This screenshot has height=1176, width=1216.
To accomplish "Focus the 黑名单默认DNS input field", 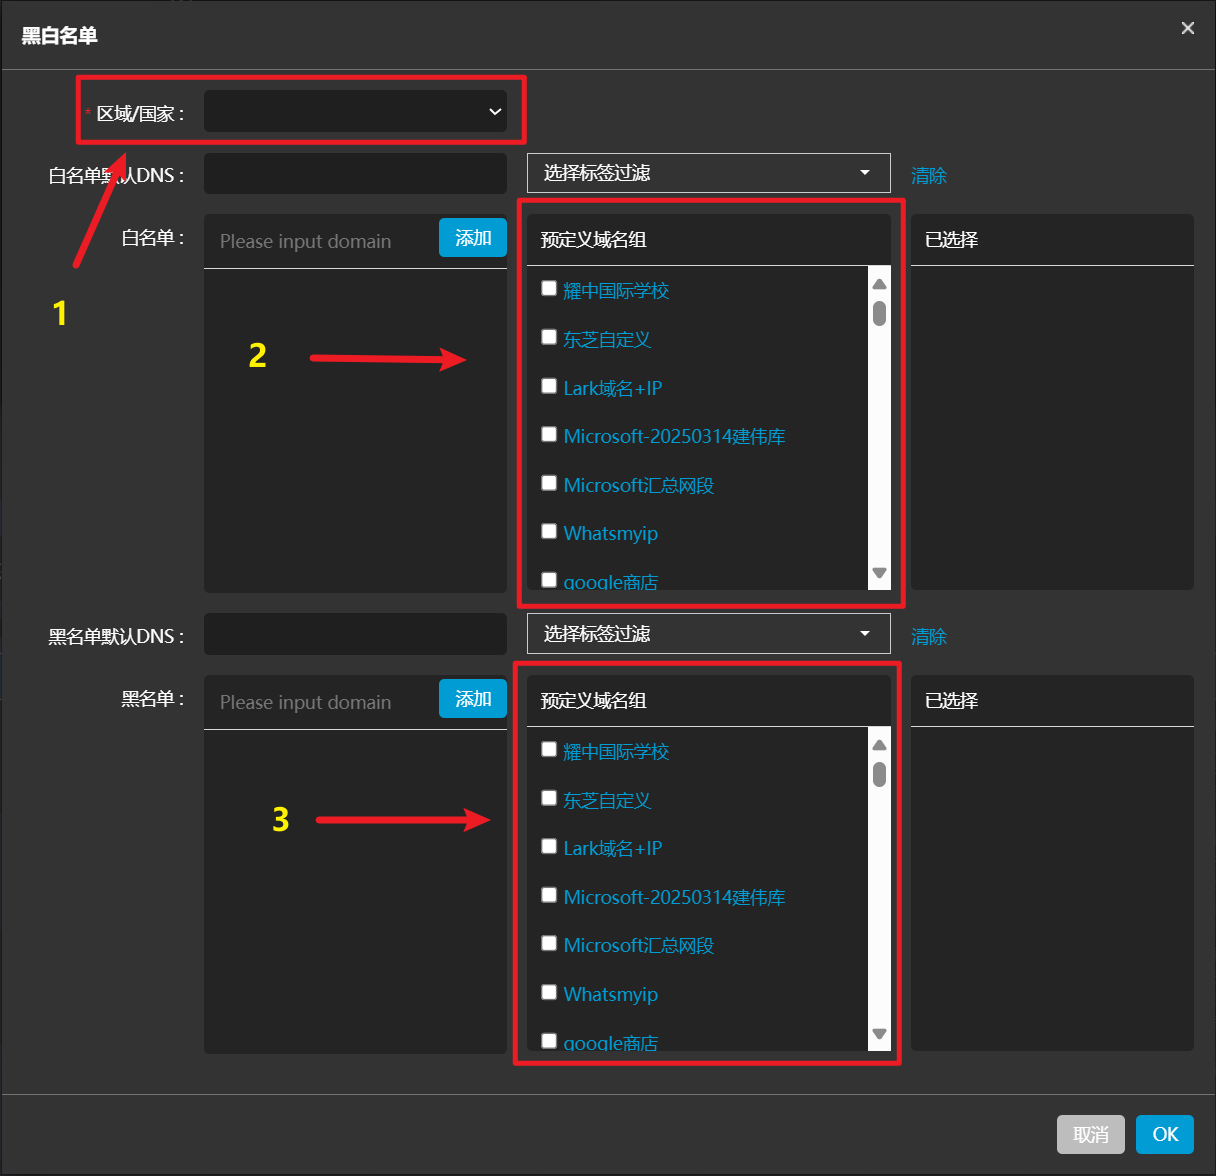I will (x=355, y=635).
